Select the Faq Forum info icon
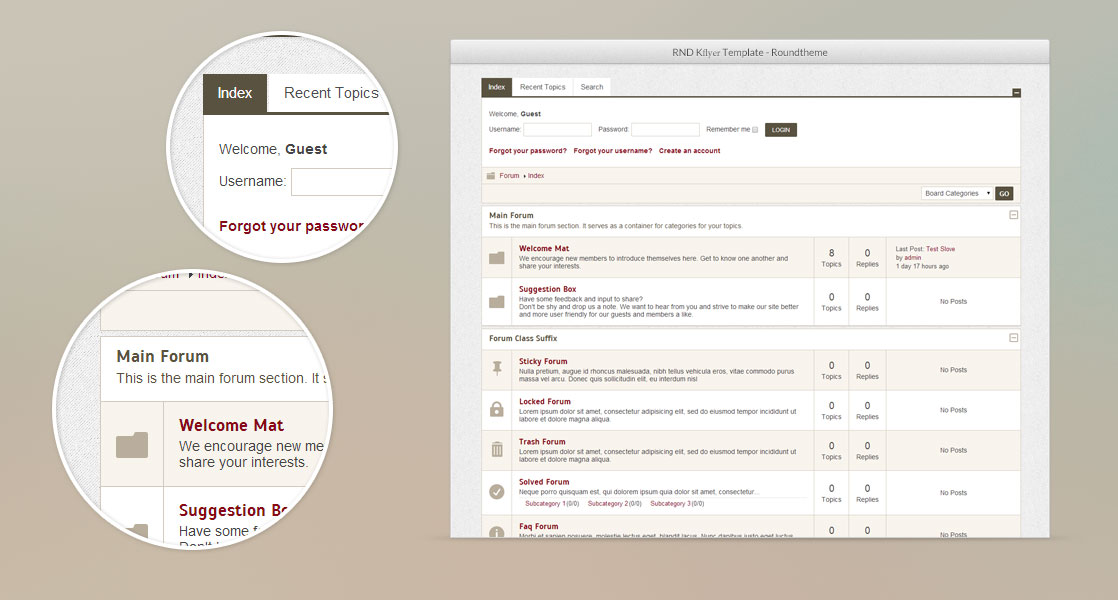The width and height of the screenshot is (1118, 600). click(497, 532)
